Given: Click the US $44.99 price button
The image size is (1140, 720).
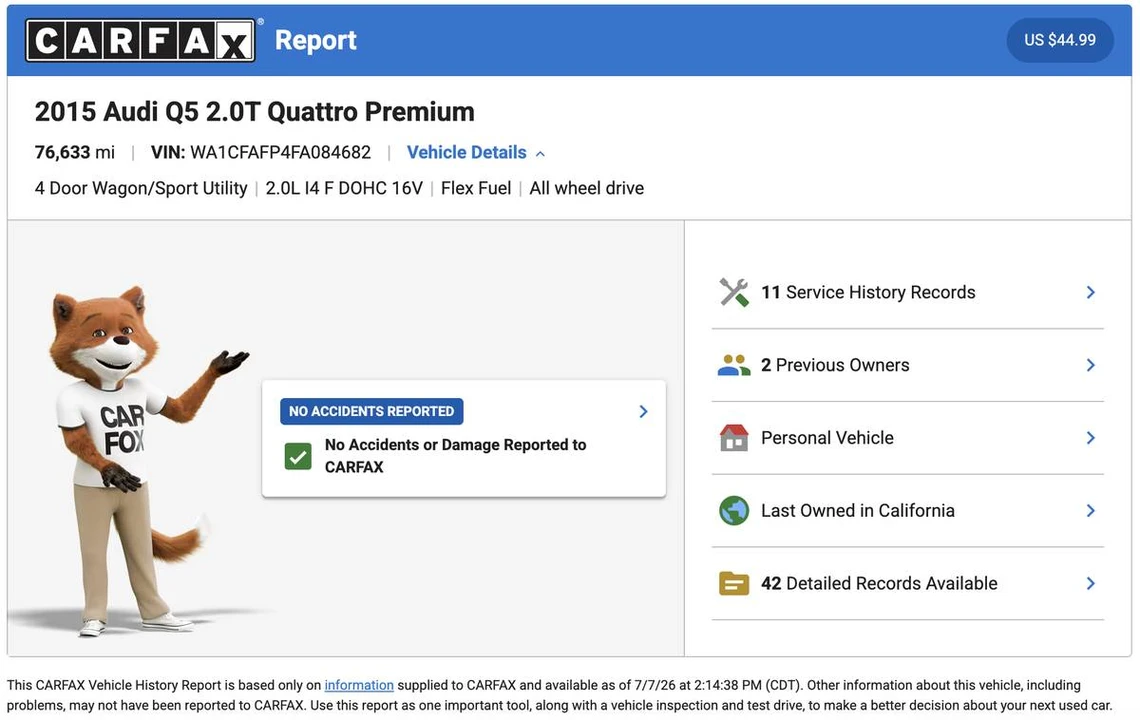Looking at the screenshot, I should [1059, 40].
